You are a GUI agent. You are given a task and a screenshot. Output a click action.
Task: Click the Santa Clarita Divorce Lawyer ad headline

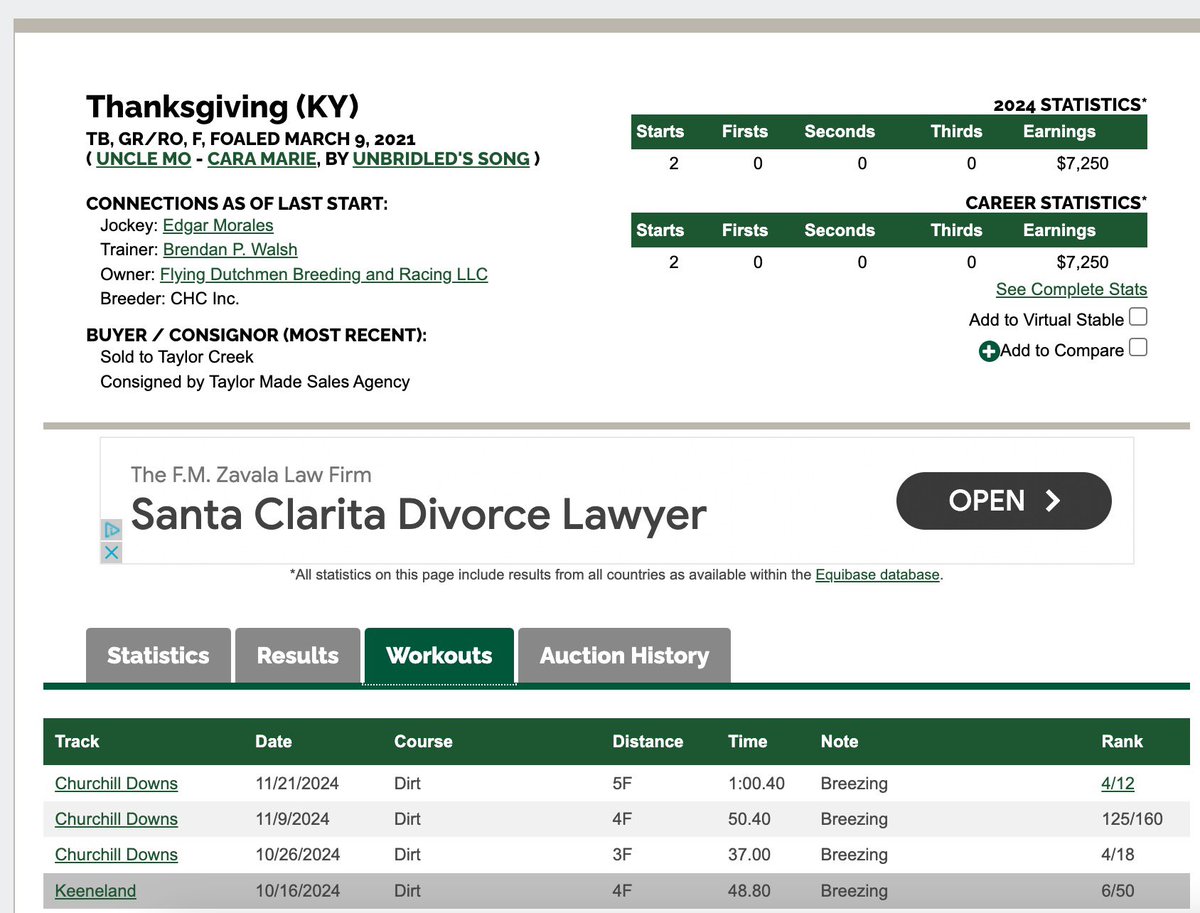[x=418, y=515]
